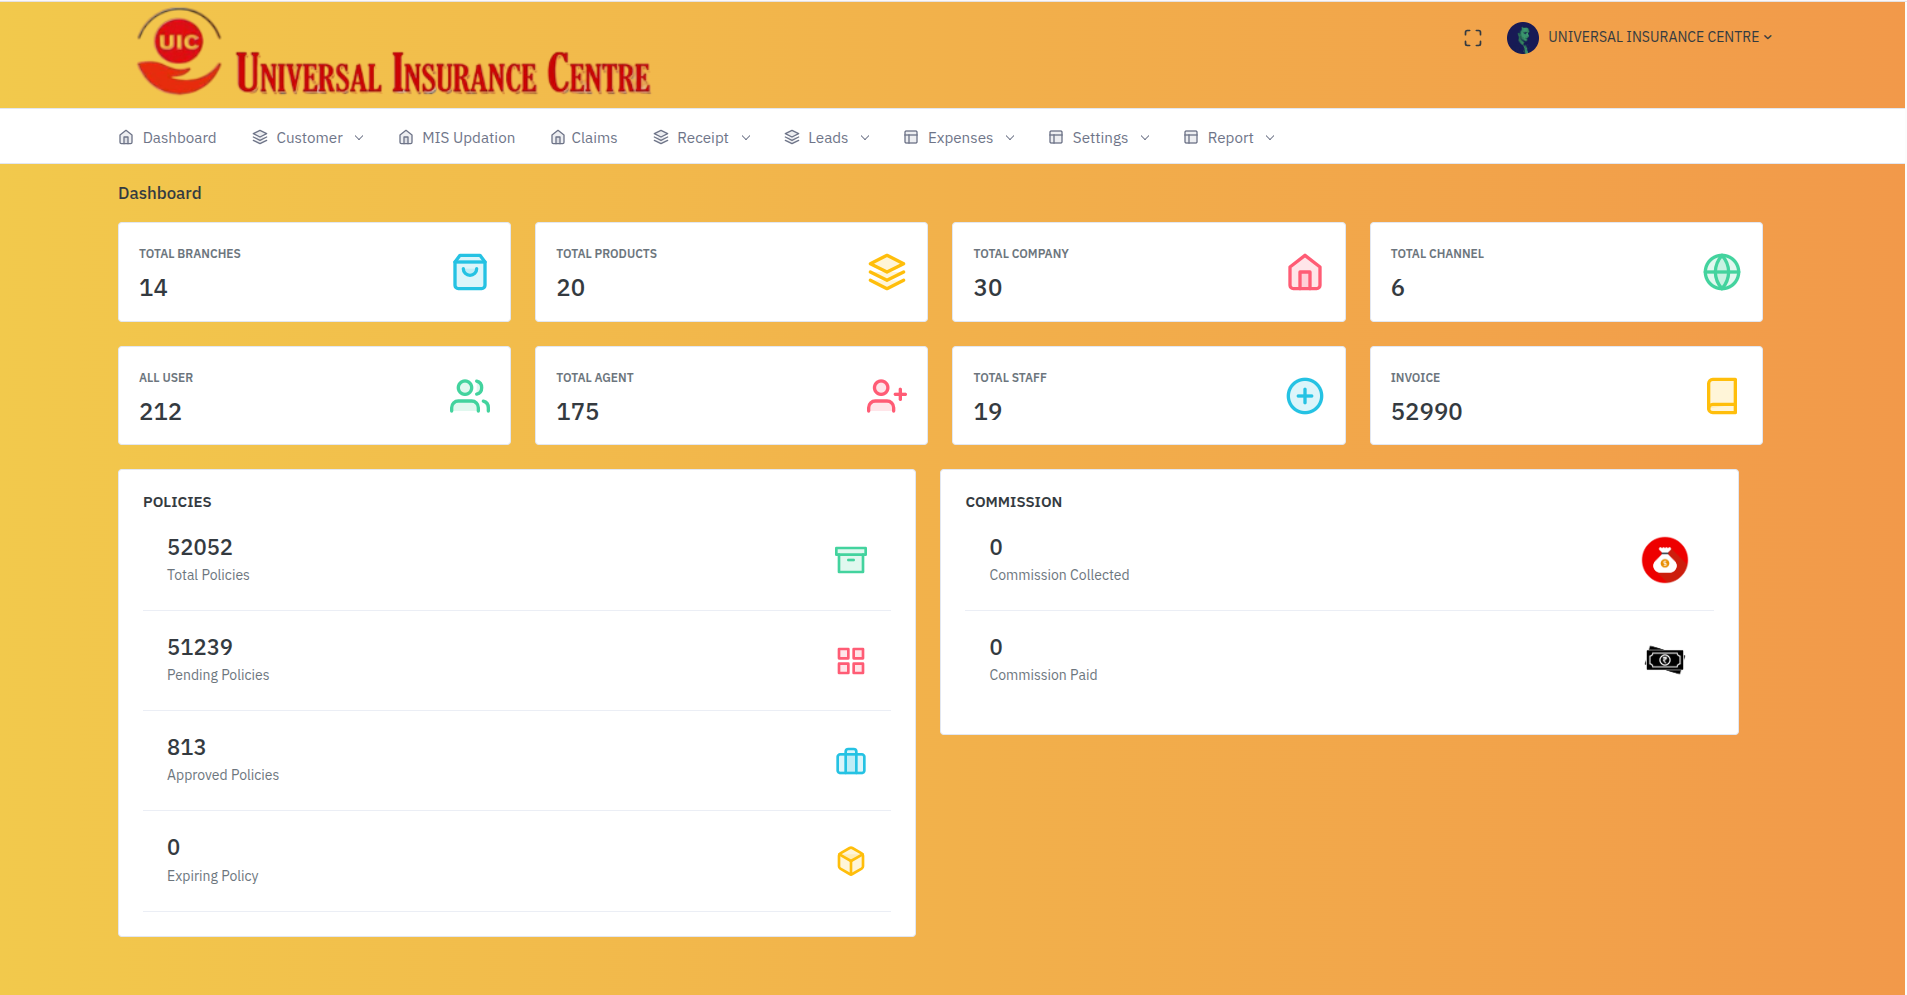Expand the Settings dropdown menu
This screenshot has height=995, width=1907.
pos(1099,137)
